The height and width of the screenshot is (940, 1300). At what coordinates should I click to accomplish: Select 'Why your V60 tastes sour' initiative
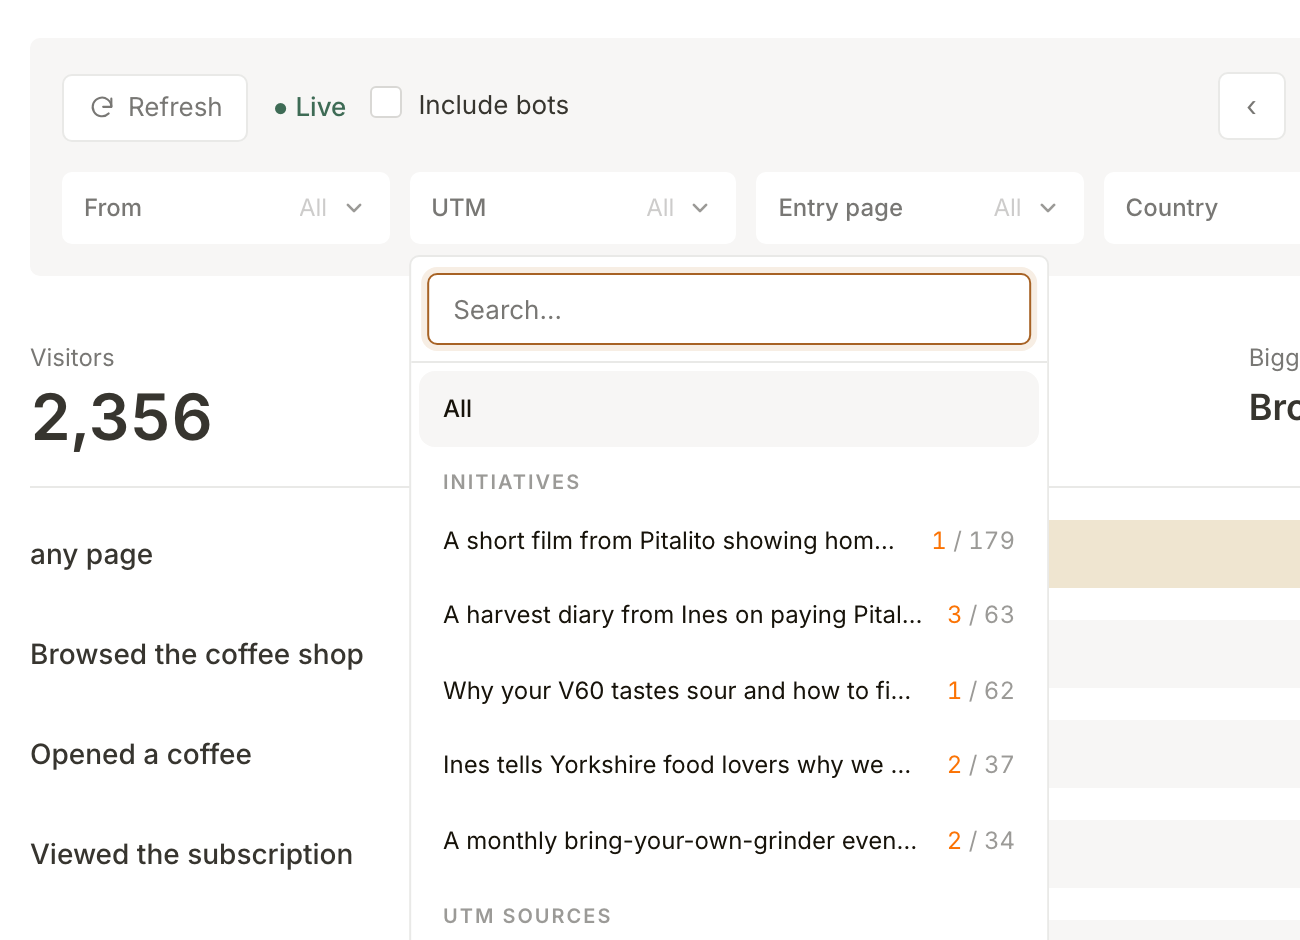coord(729,691)
